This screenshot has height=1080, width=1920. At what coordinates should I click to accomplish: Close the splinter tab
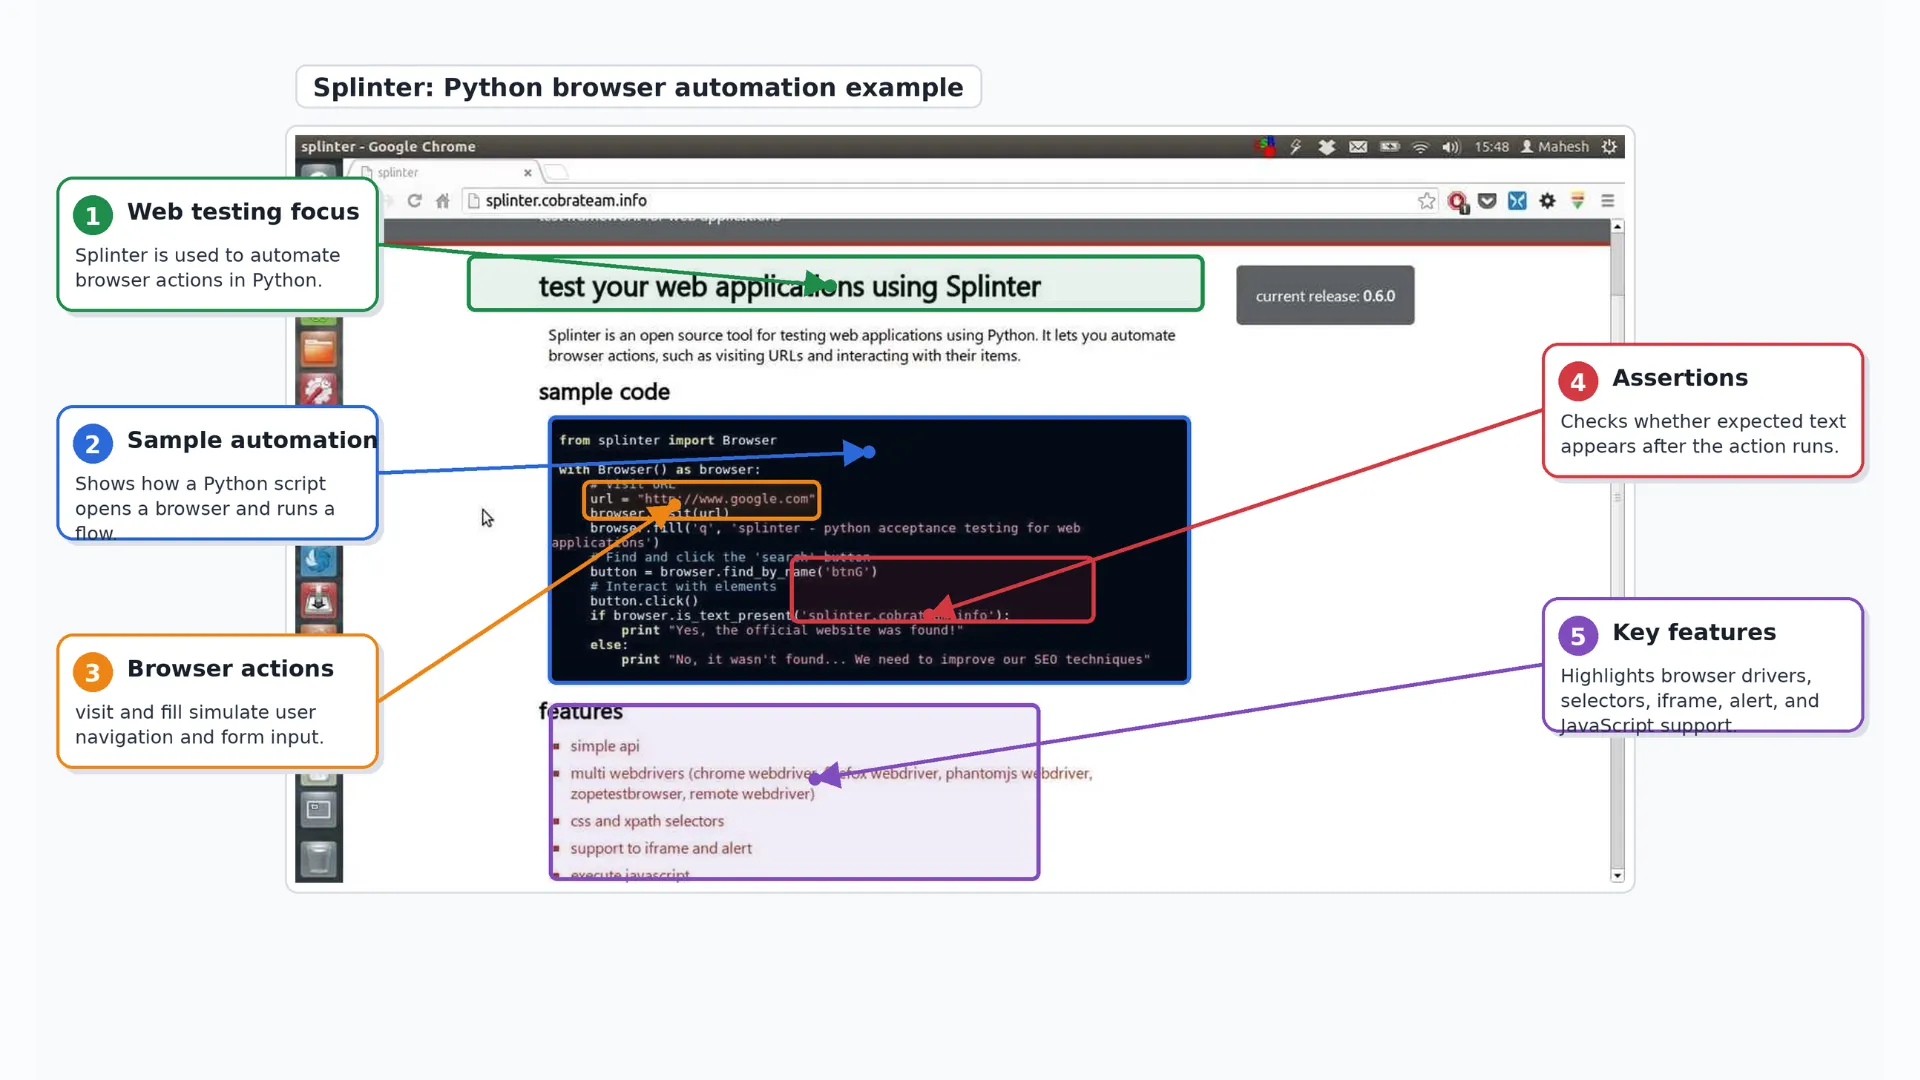point(528,173)
